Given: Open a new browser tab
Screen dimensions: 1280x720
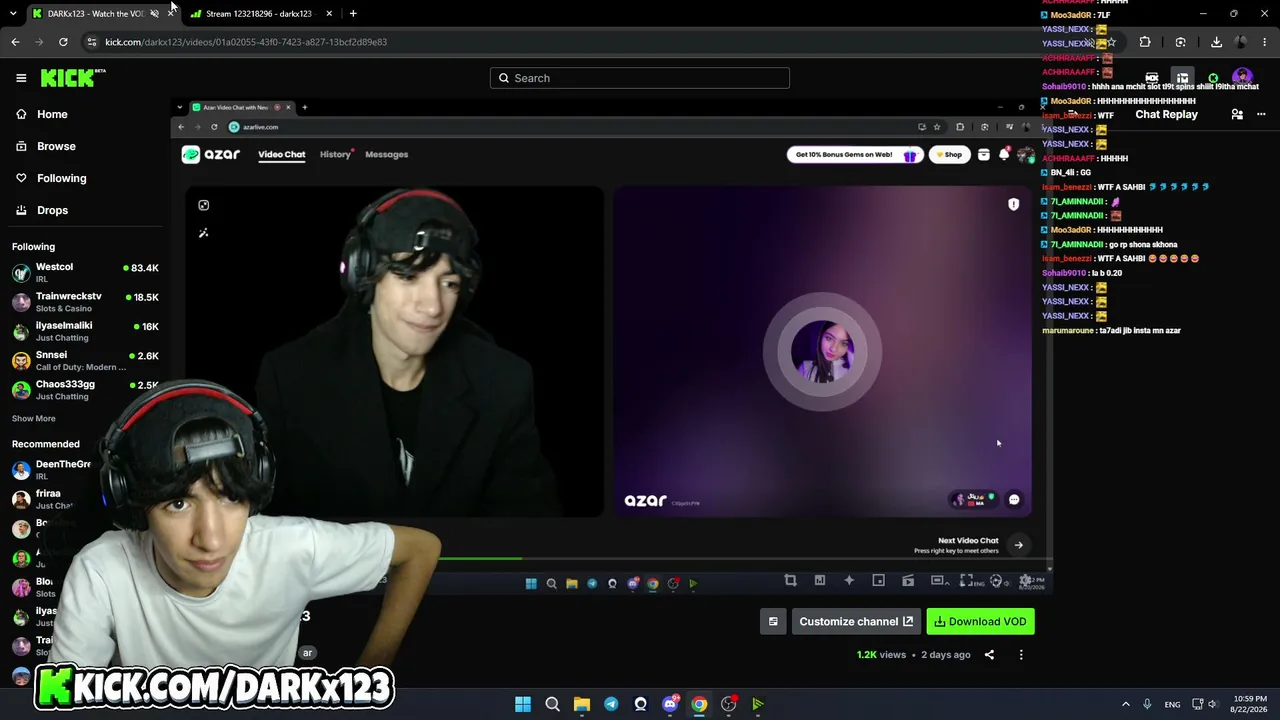Looking at the screenshot, I should click(353, 13).
